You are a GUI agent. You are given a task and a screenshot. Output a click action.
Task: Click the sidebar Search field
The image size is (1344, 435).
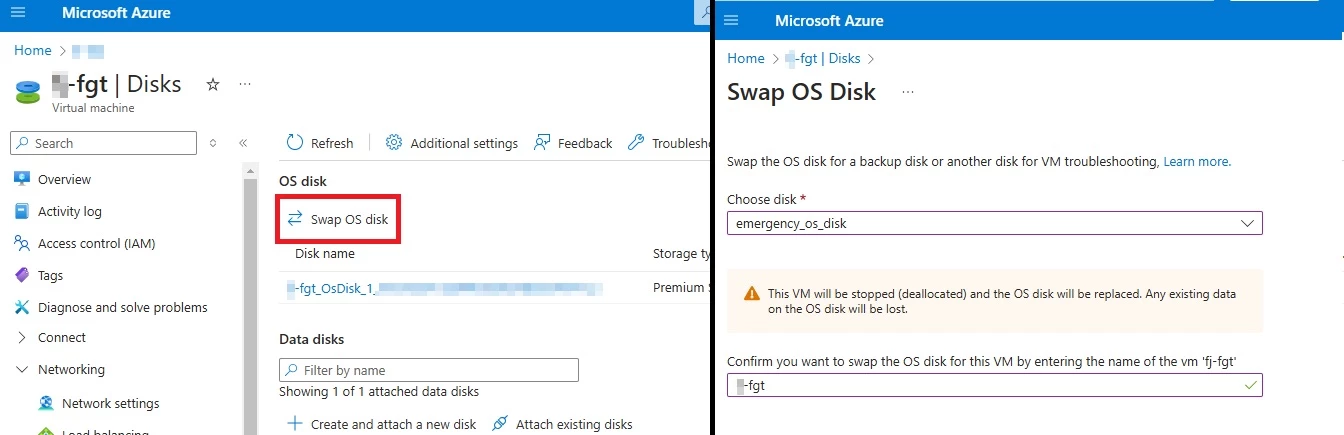(103, 143)
